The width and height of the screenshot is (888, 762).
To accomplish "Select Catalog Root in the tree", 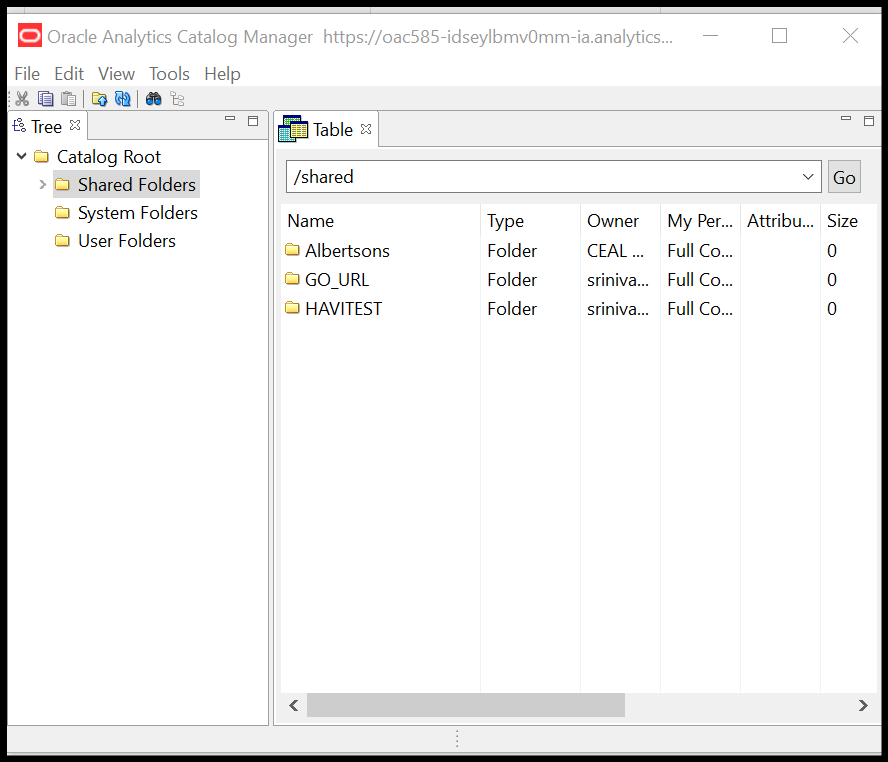I will (x=109, y=157).
